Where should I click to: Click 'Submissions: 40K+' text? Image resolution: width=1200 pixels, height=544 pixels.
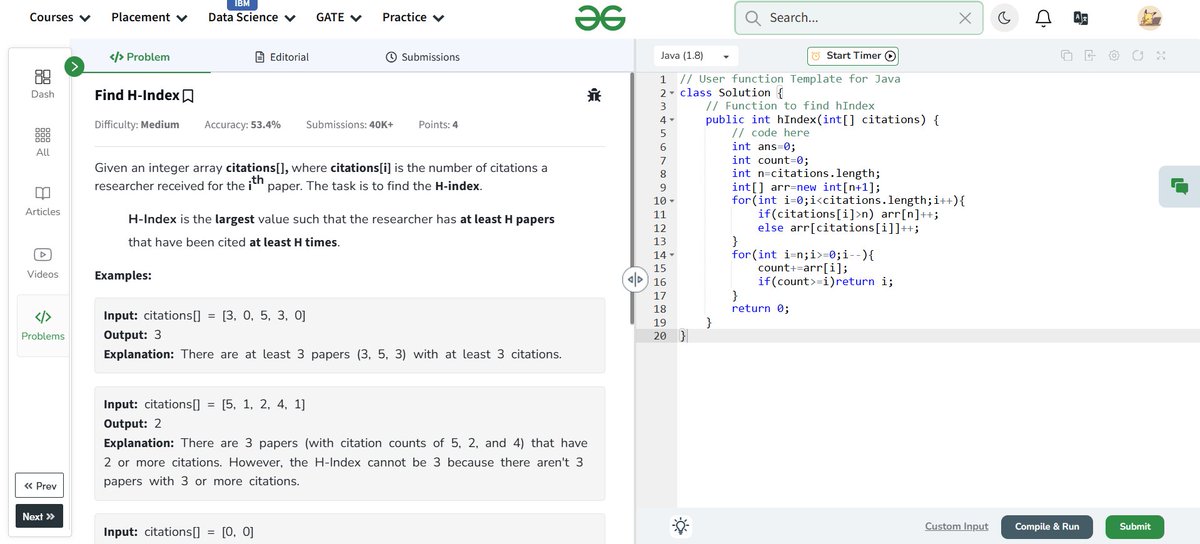coord(349,125)
